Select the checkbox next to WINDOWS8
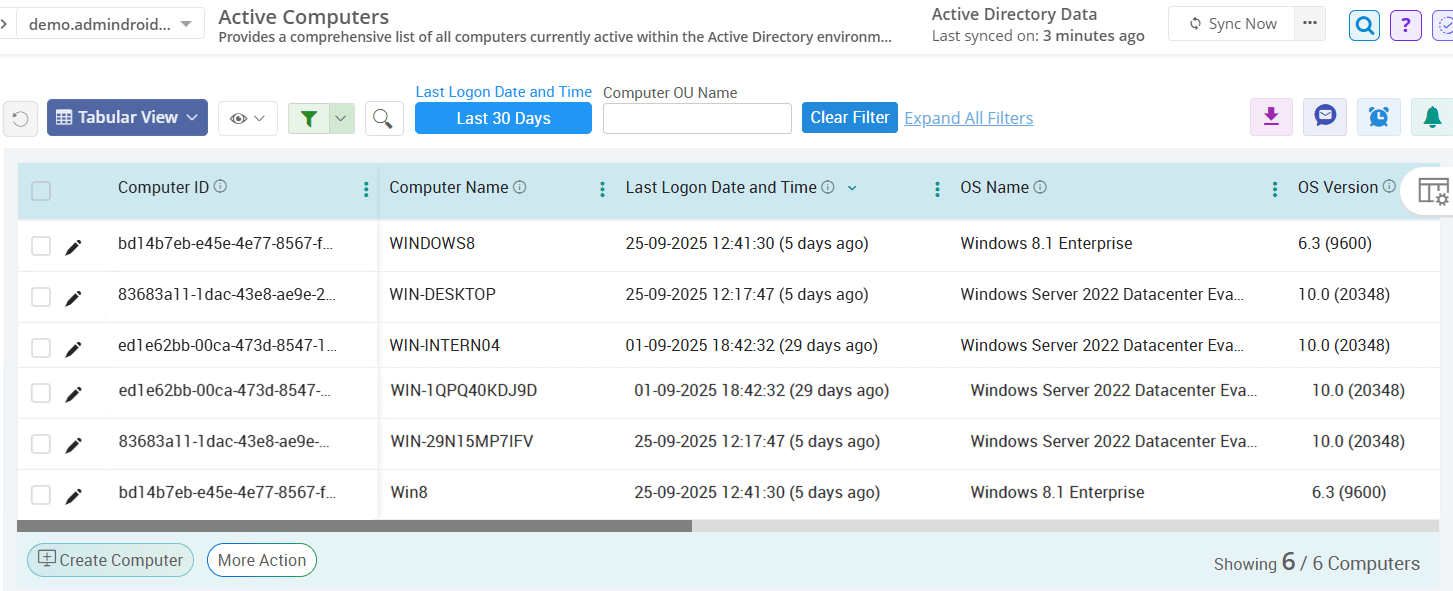Screen dimensions: 1453x591 (x=40, y=246)
